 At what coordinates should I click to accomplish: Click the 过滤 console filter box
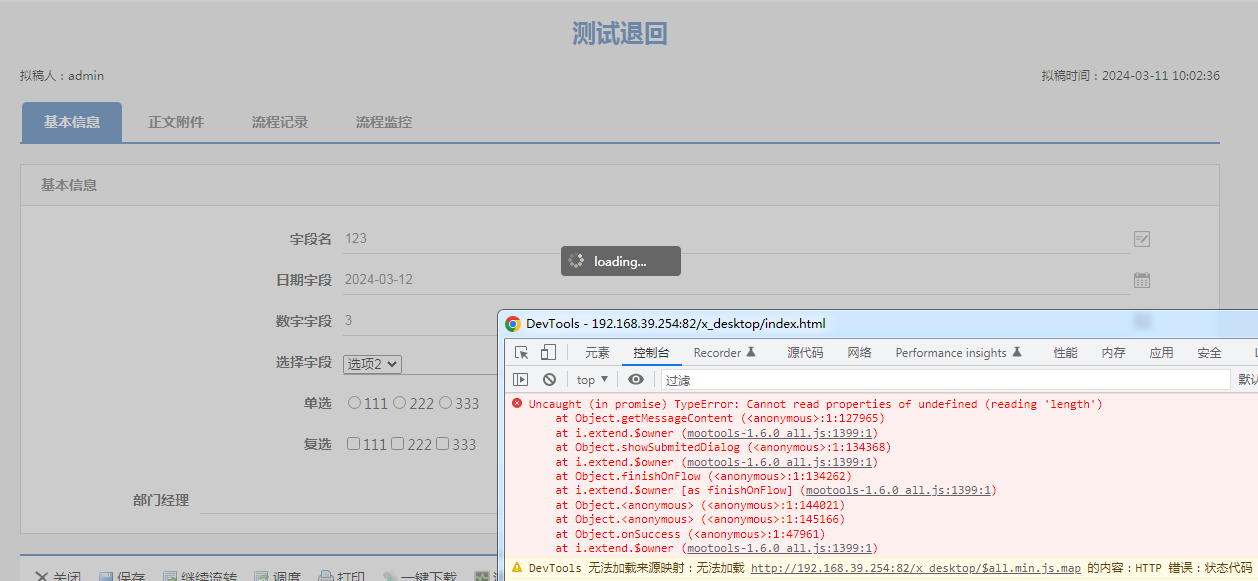point(945,380)
